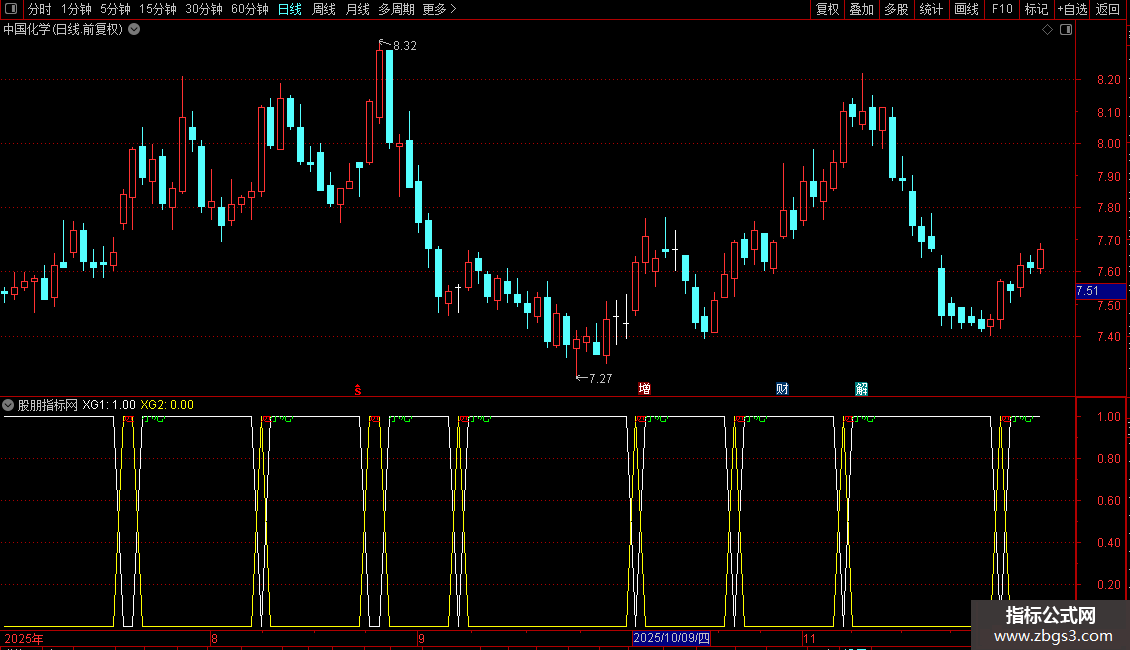Viewport: 1130px width, 650px height.
Task: Click the panel toggle icon above price axis
Action: 1066,30
